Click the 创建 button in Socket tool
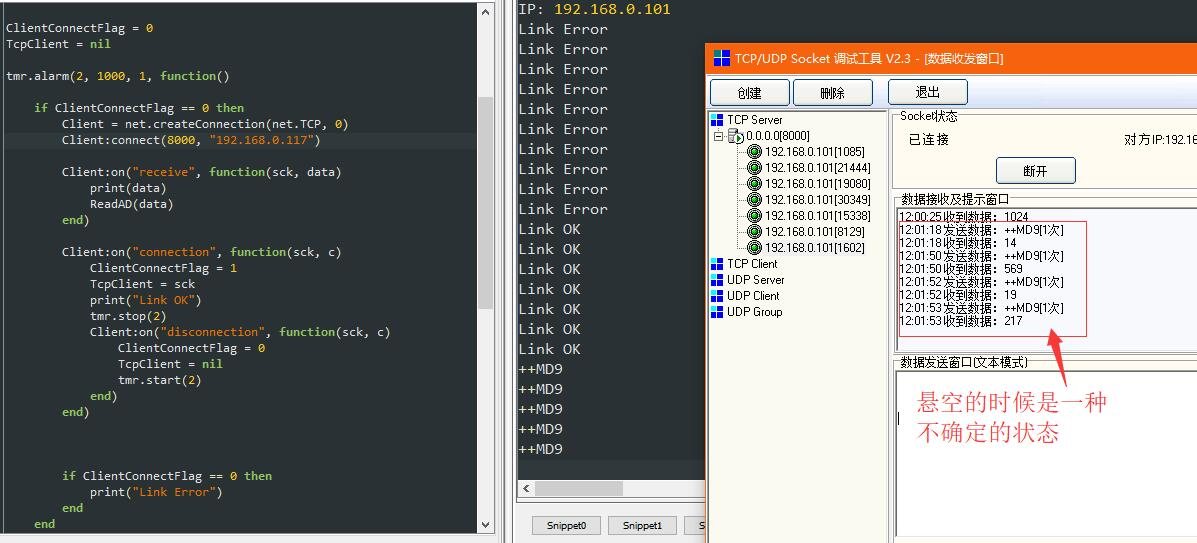 coord(750,92)
